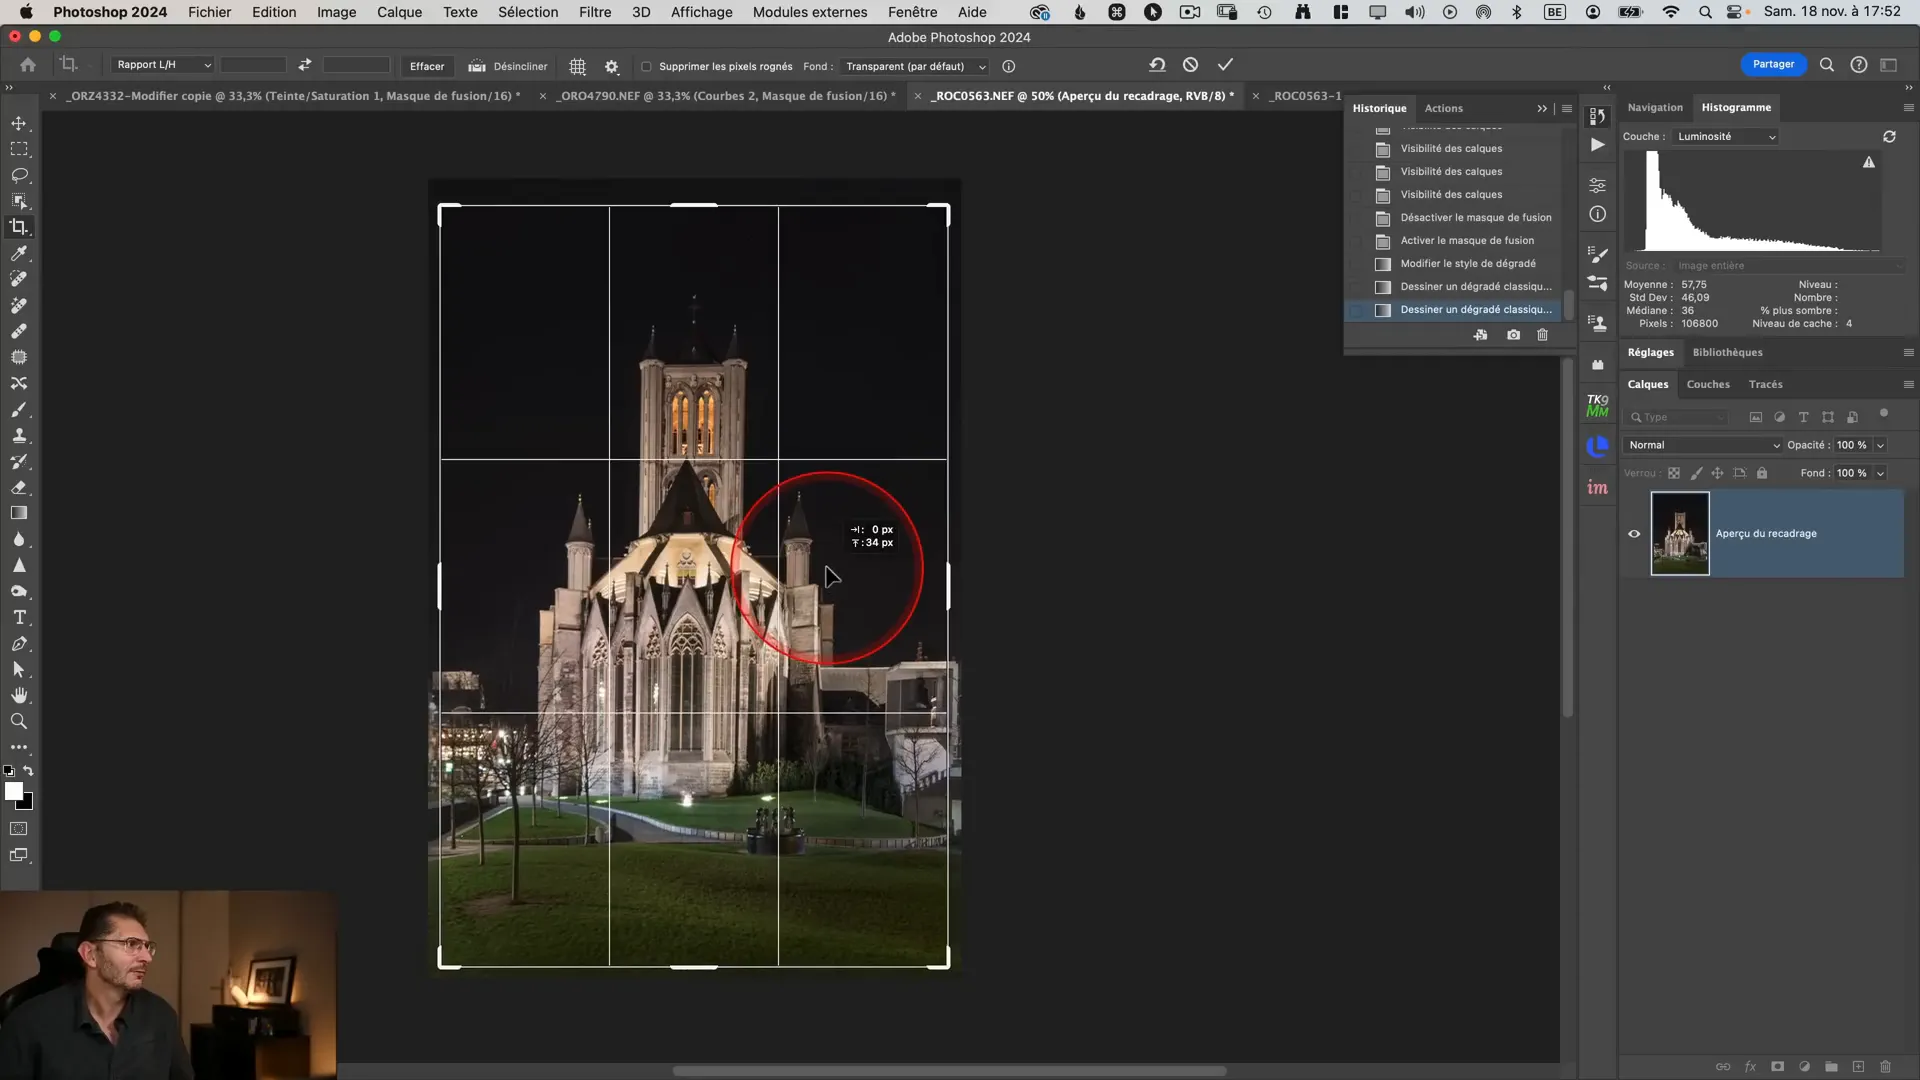
Task: Switch to the Navigation tab
Action: 1655,107
